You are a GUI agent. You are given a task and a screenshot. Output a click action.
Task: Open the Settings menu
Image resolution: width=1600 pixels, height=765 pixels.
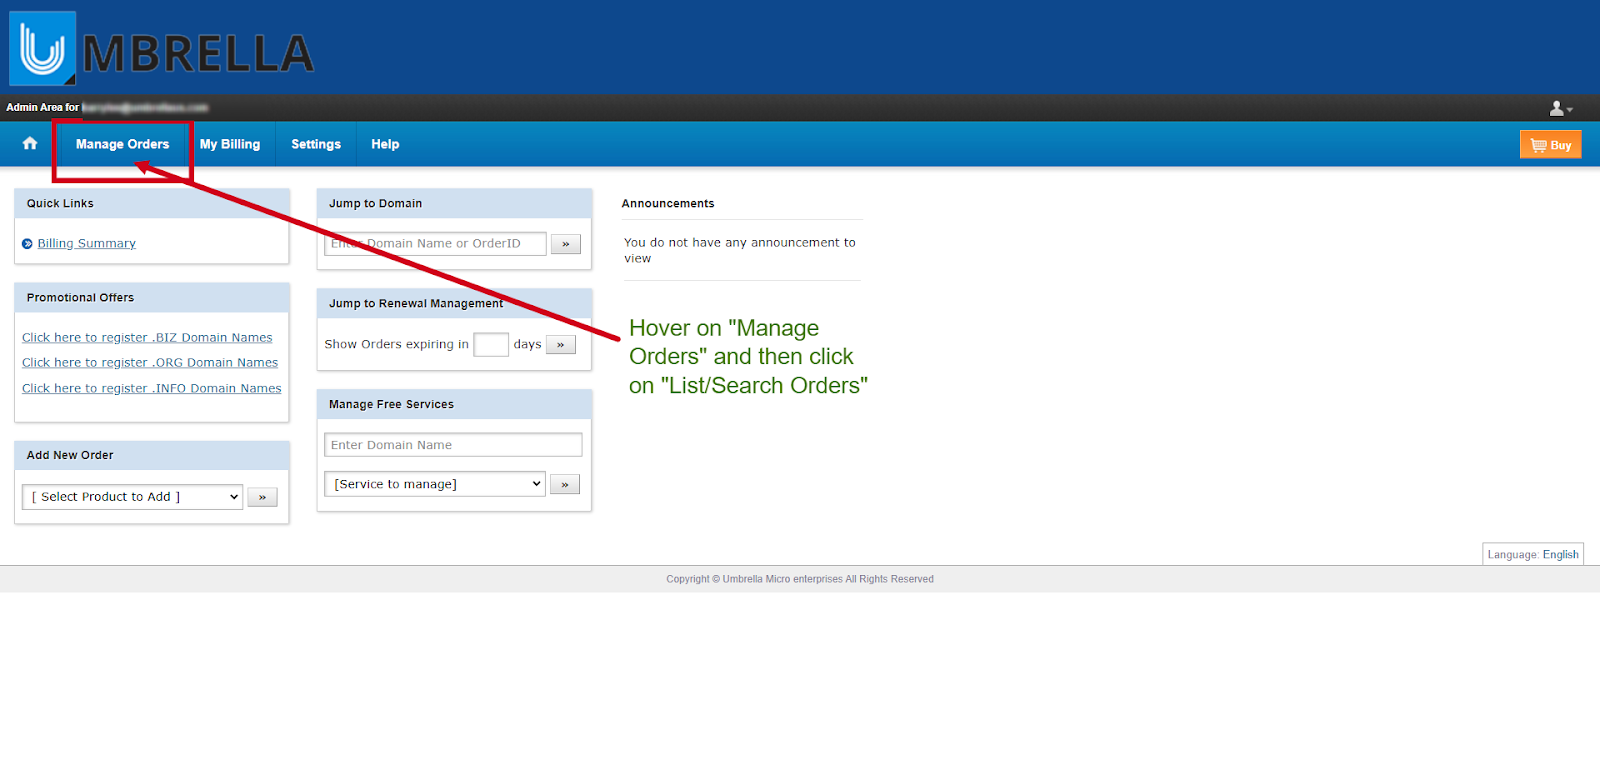click(316, 144)
